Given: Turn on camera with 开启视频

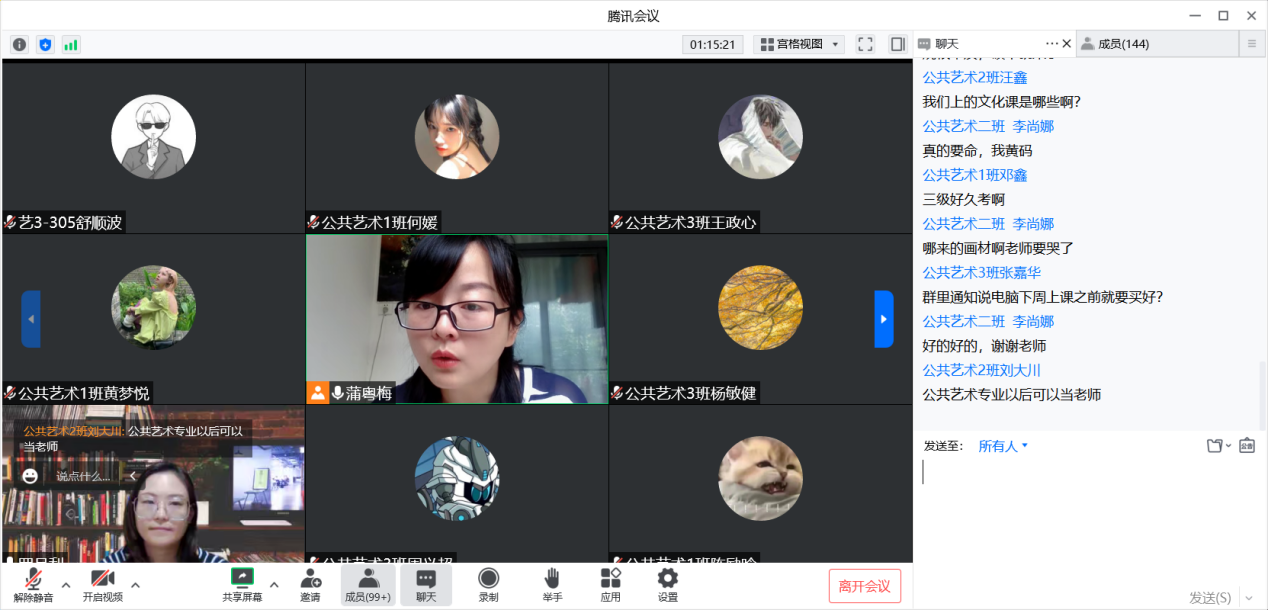Looking at the screenshot, I should (x=102, y=585).
